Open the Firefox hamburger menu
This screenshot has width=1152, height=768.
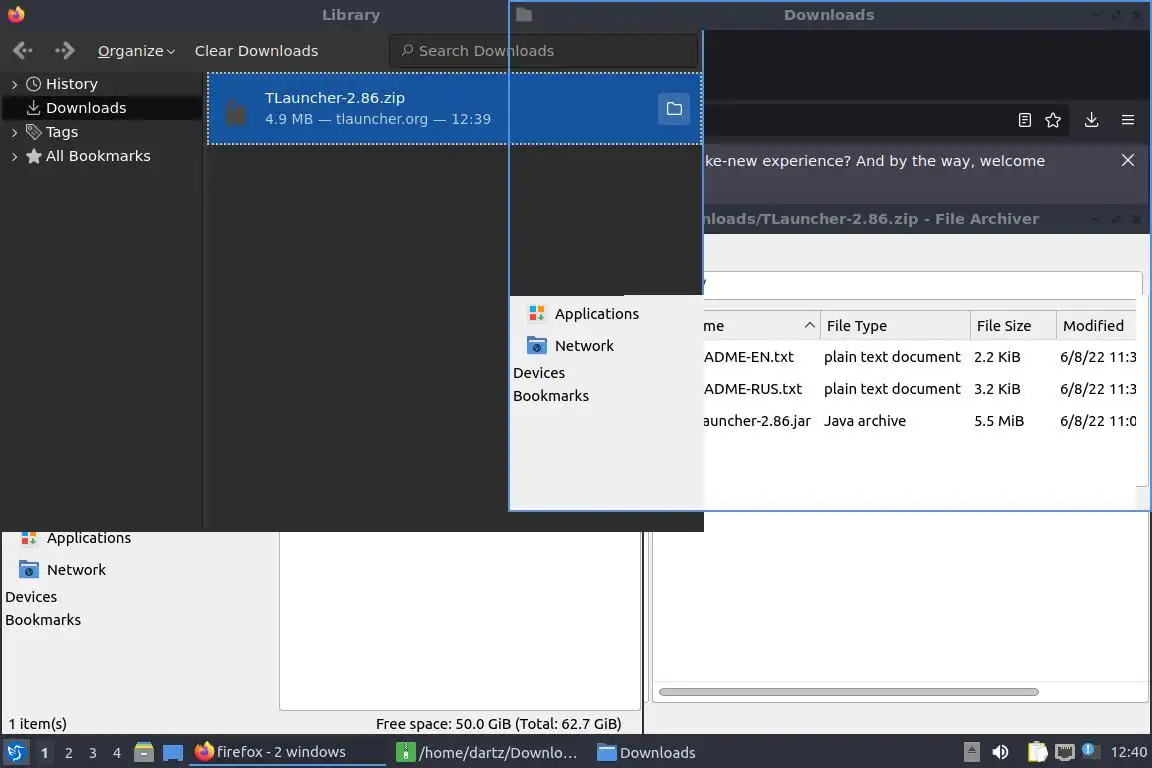click(1128, 120)
